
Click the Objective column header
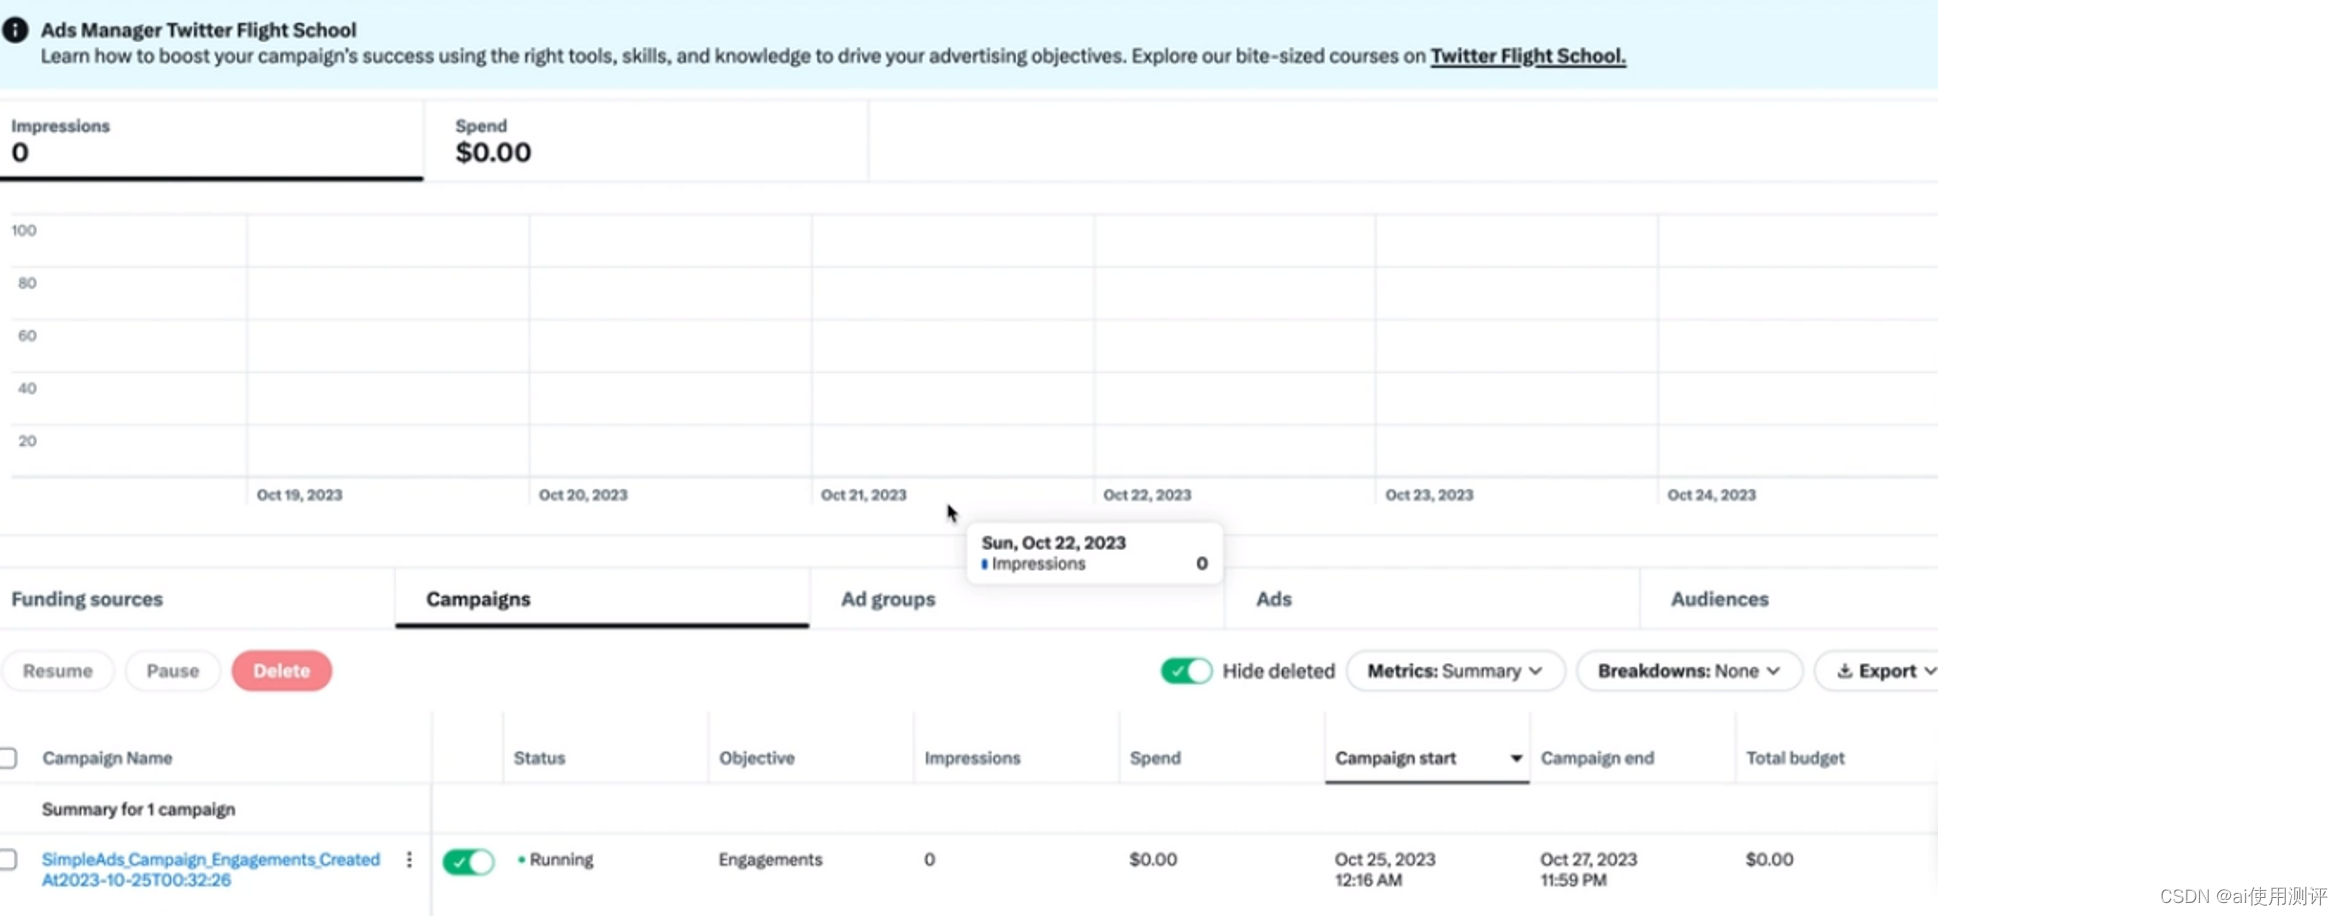tap(757, 758)
